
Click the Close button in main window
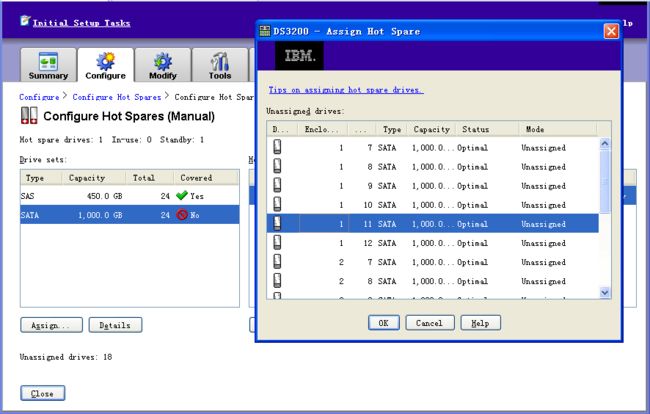(43, 393)
